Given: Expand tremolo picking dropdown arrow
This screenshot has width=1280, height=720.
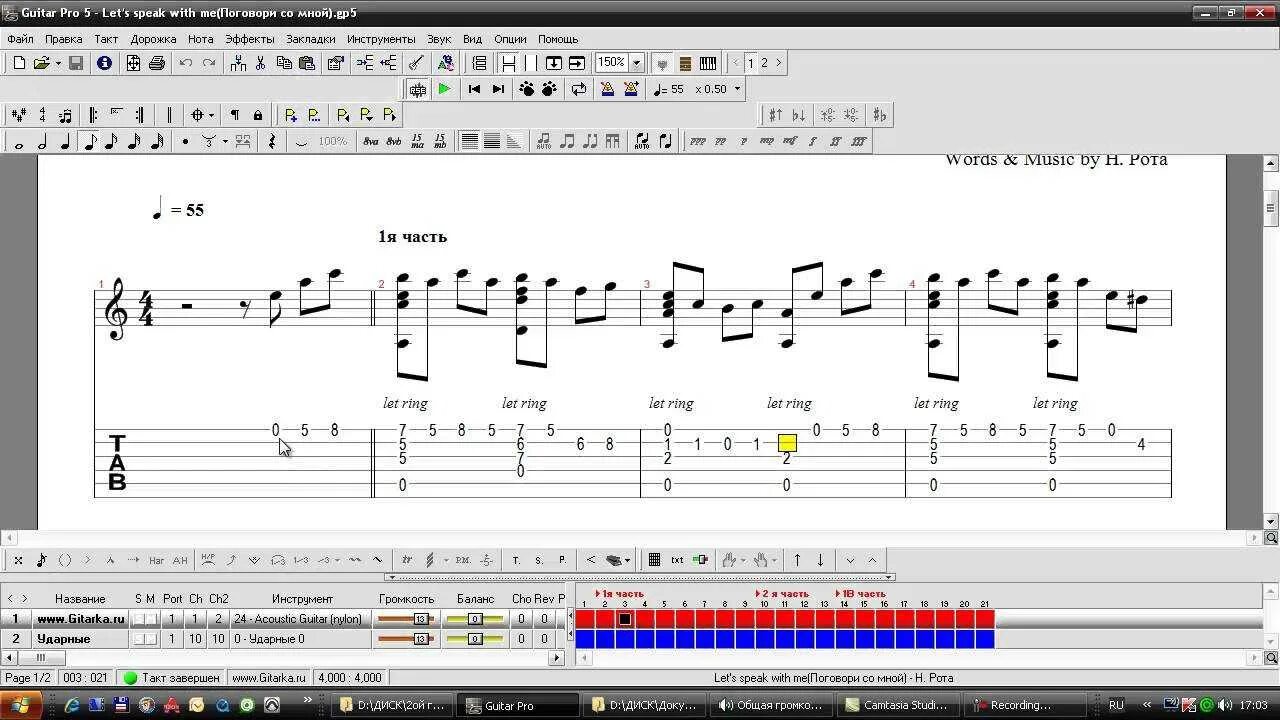Looking at the screenshot, I should [x=446, y=560].
